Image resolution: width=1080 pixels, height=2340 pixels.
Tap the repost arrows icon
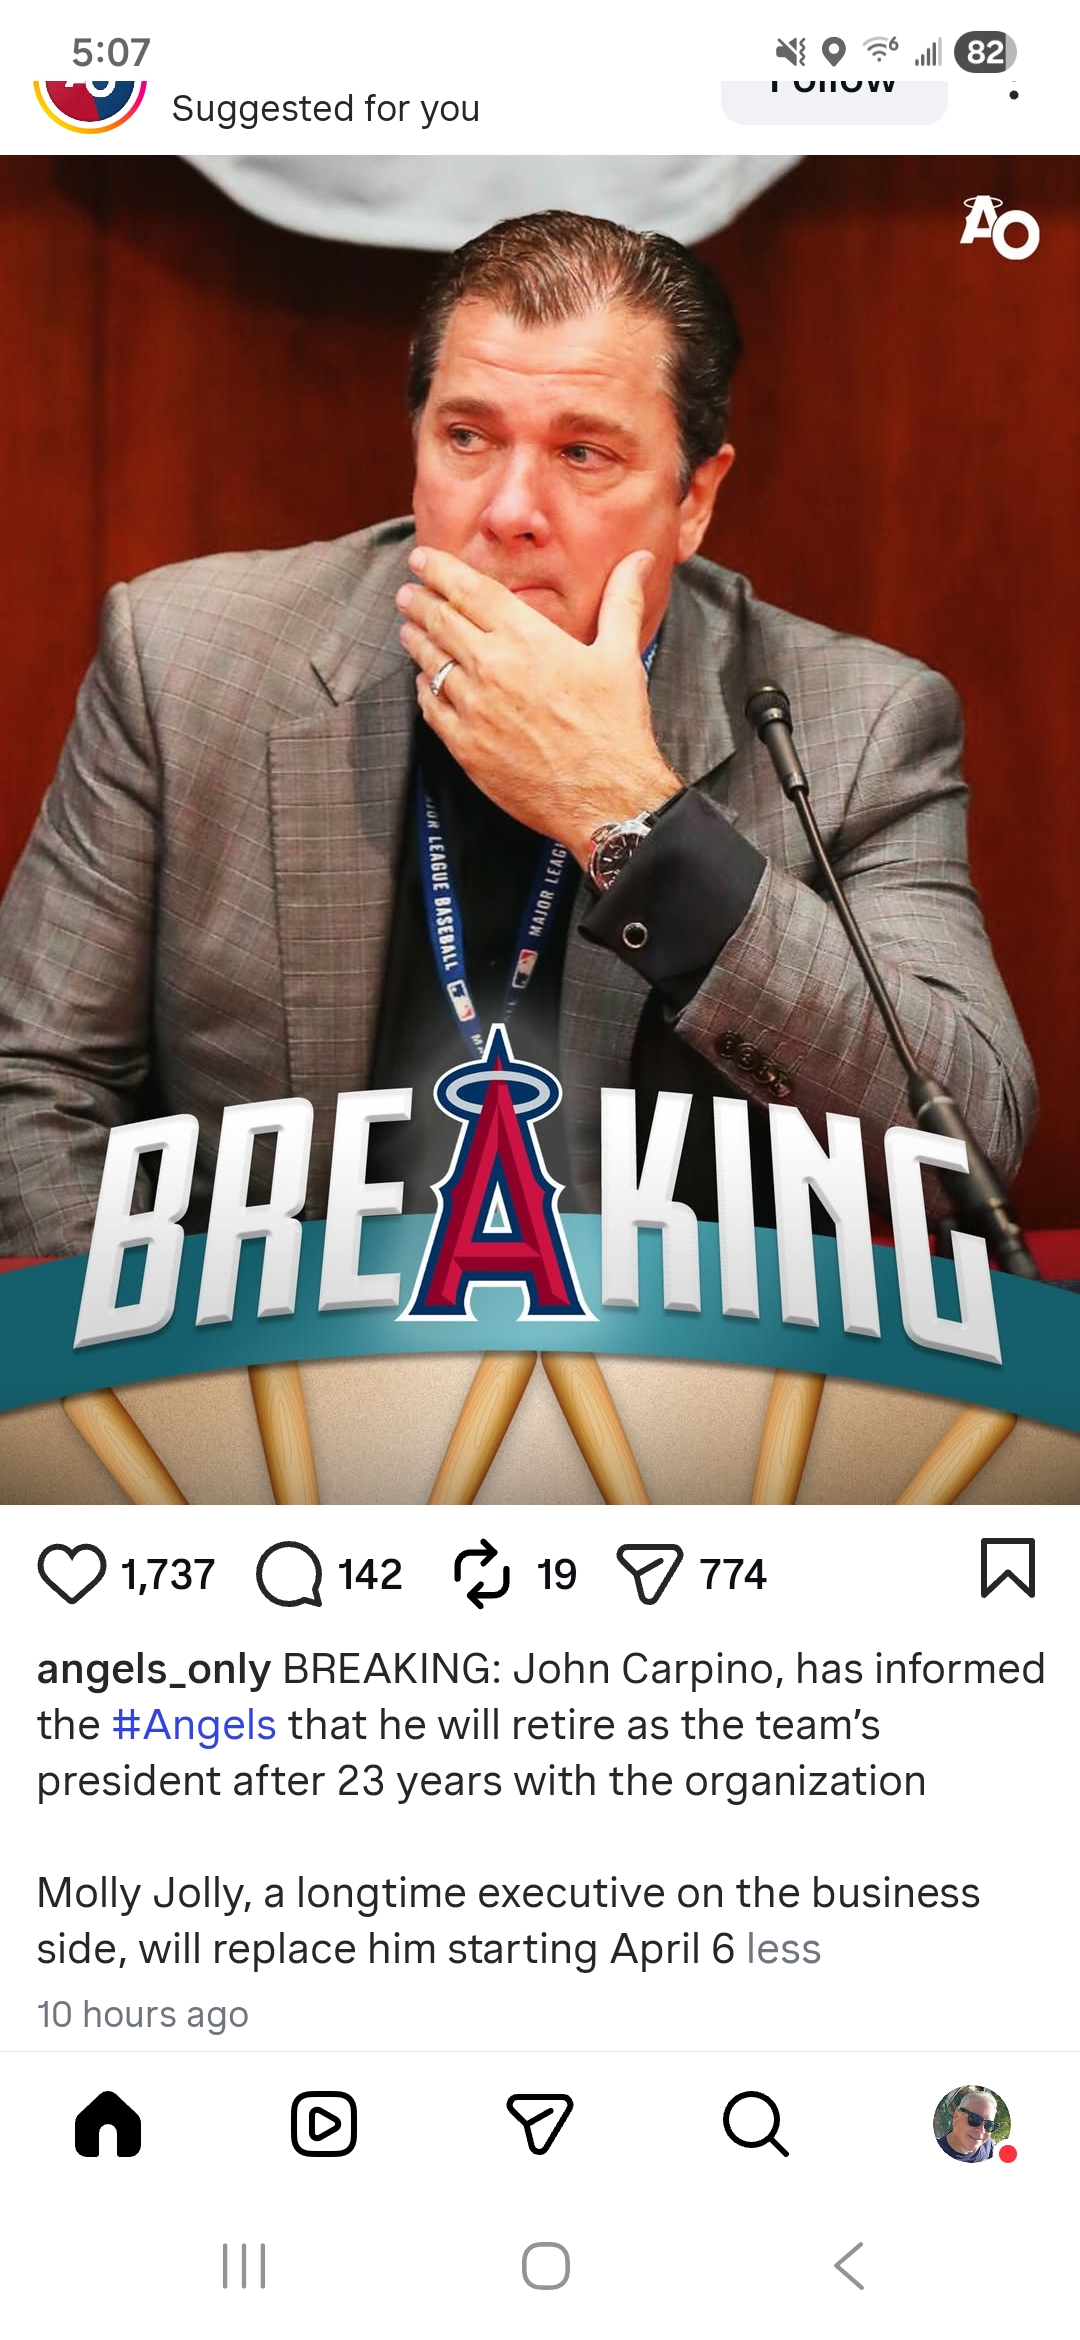pos(482,1574)
